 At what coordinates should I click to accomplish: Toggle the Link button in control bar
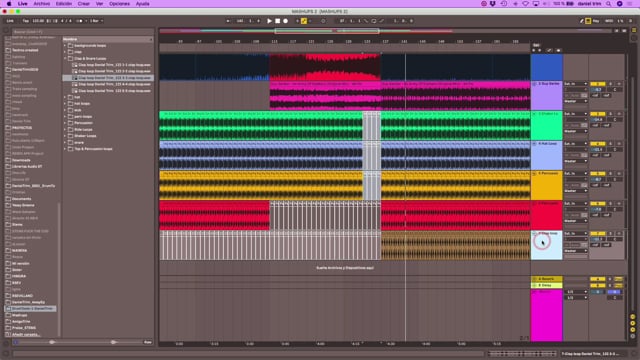(x=10, y=21)
